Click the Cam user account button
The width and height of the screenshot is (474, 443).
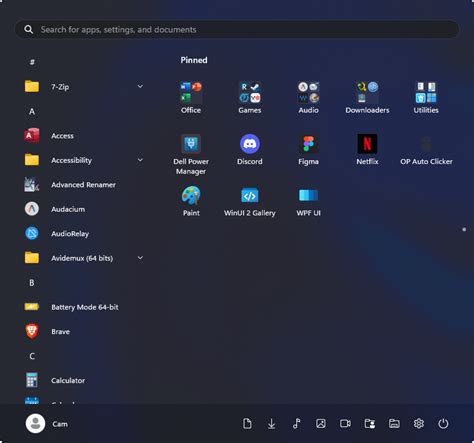point(47,424)
